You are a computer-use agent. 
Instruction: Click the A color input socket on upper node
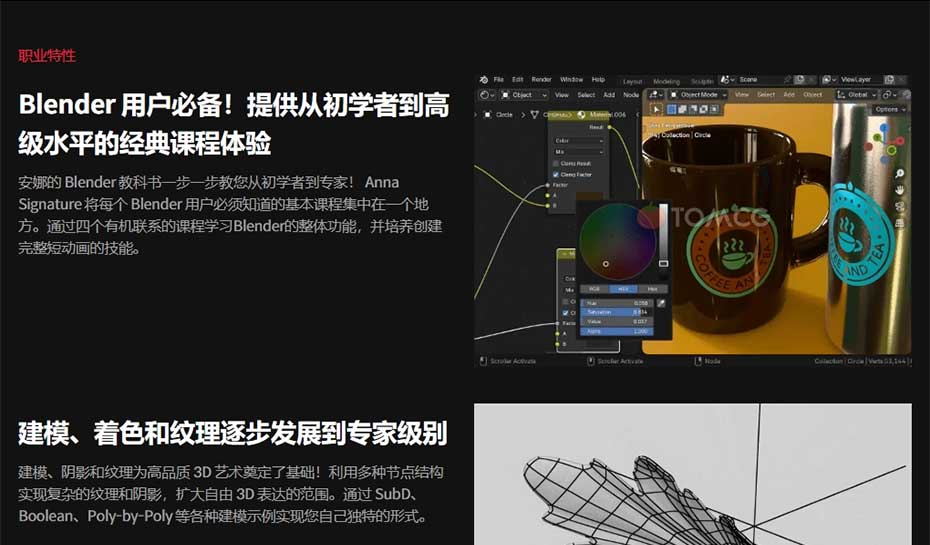pyautogui.click(x=547, y=196)
